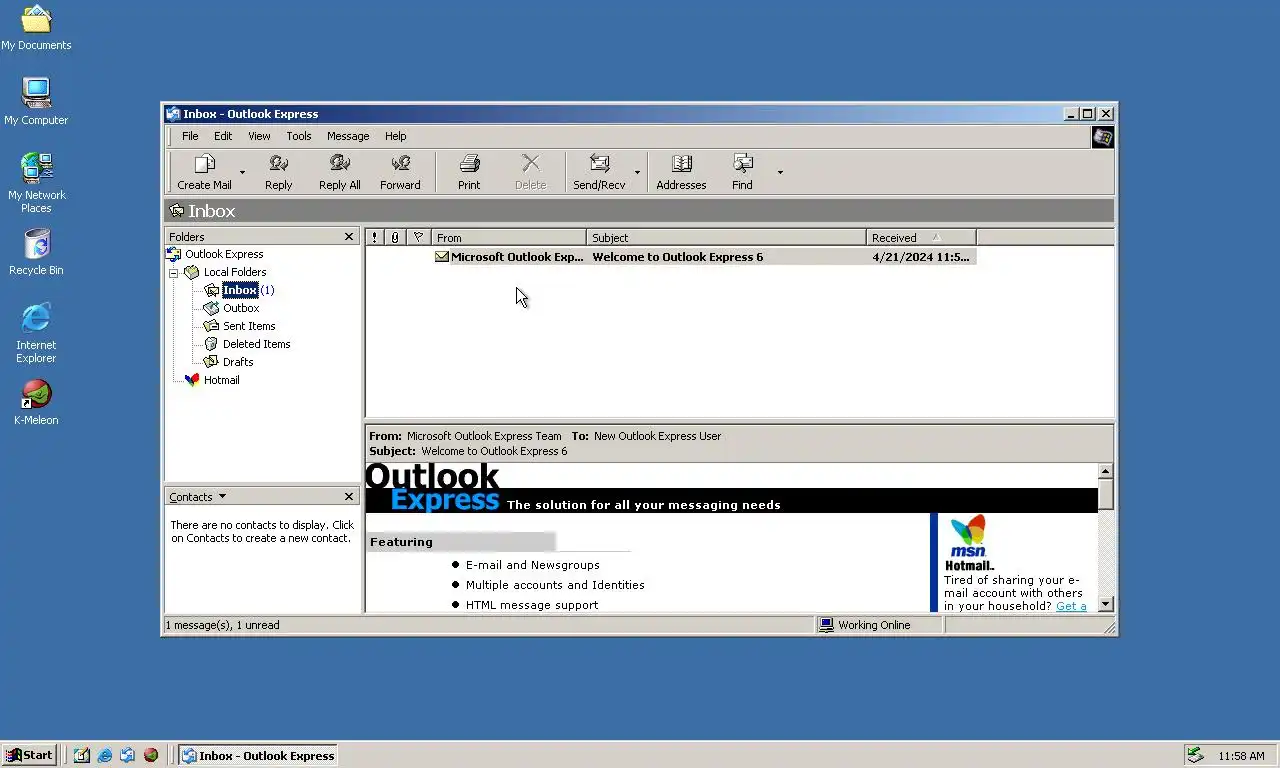This screenshot has height=768, width=1280.
Task: Click the Windows logo throbber icon
Action: [x=1102, y=137]
